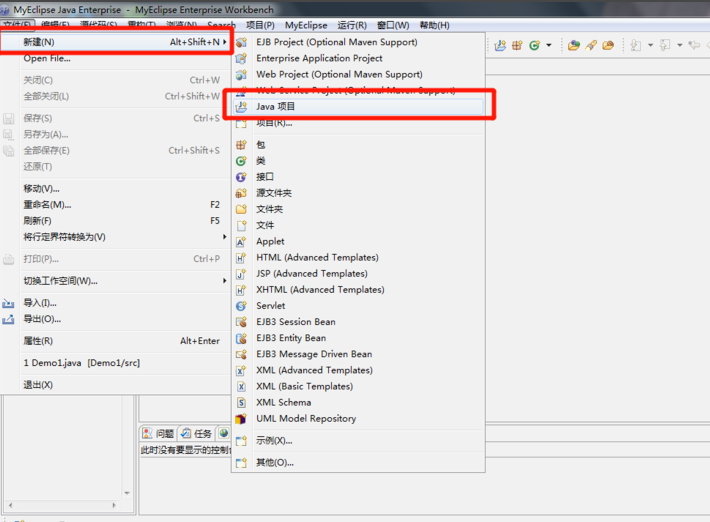This screenshot has height=522, width=710.
Task: Click the XML Schema icon
Action: coord(241,402)
